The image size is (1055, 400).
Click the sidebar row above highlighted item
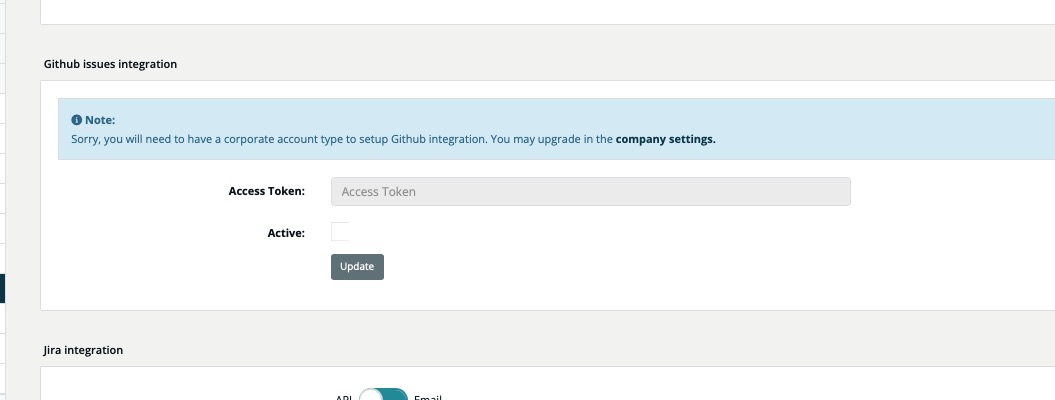2,259
